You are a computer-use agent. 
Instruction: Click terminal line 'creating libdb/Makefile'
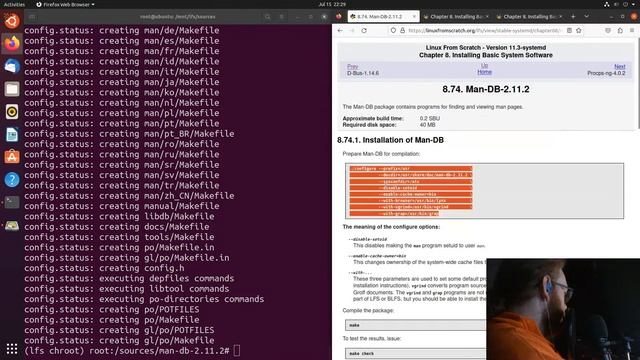(x=119, y=216)
